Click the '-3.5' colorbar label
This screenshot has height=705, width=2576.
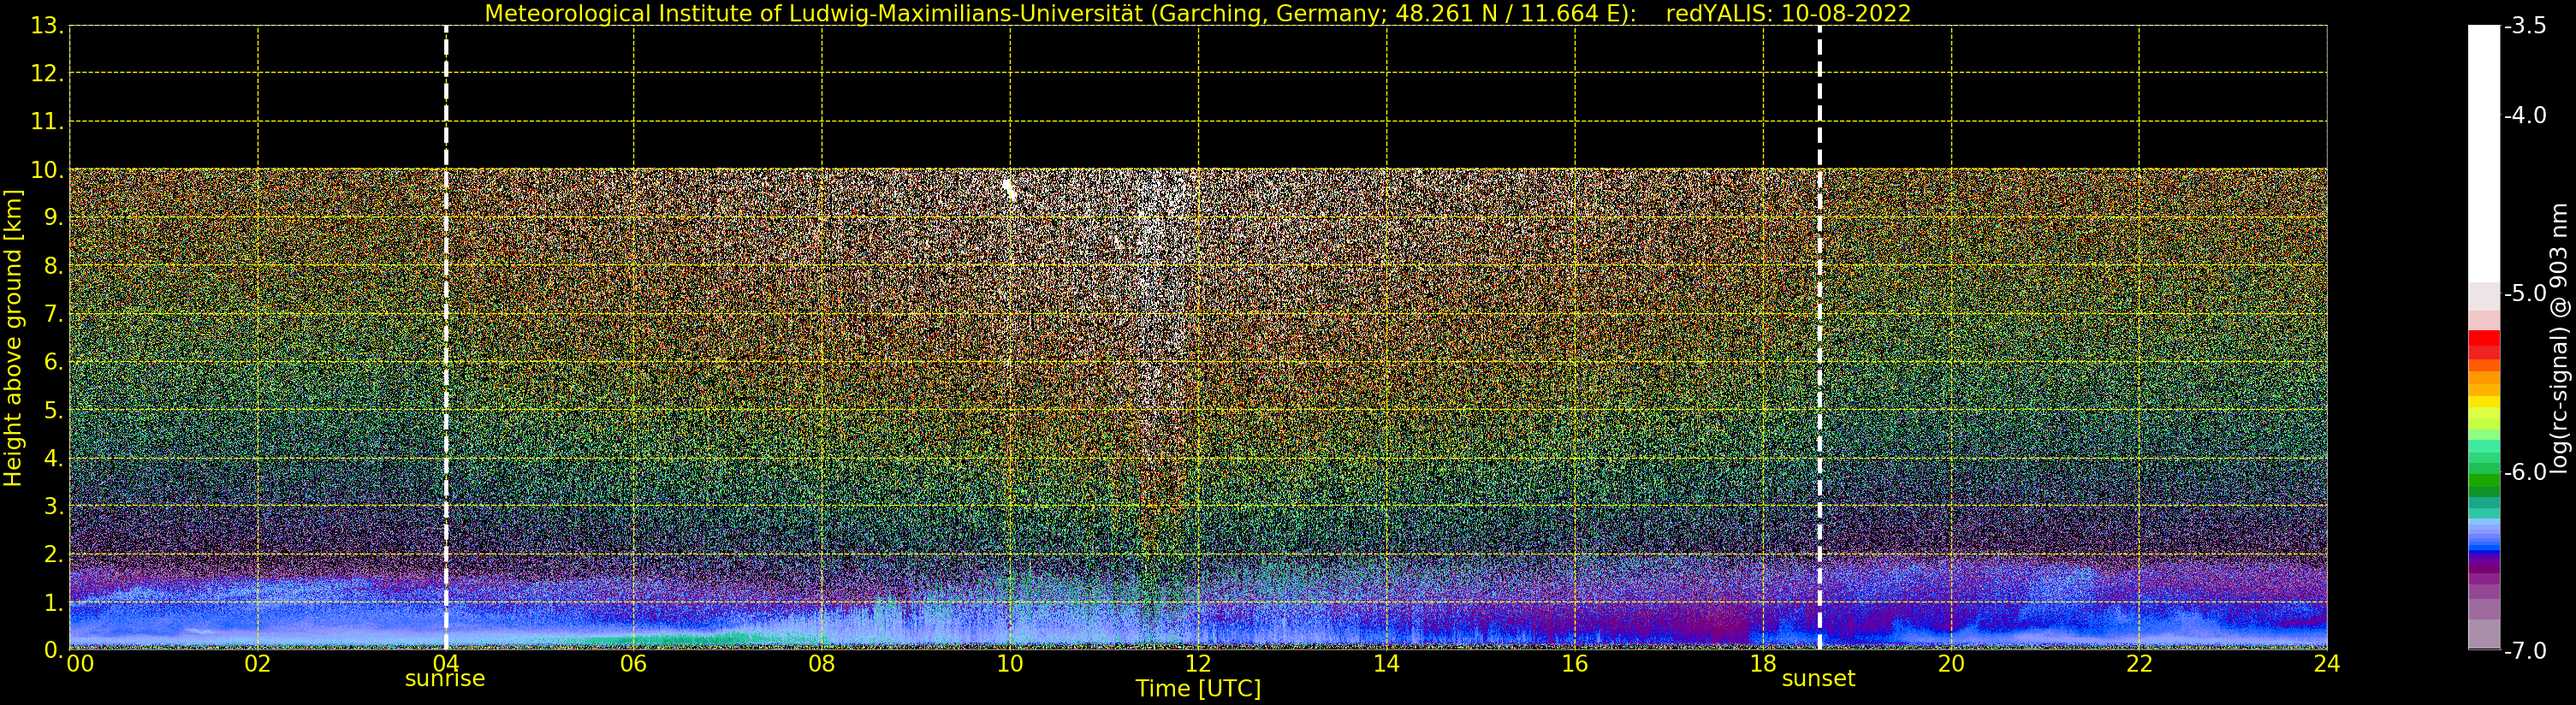click(2526, 26)
